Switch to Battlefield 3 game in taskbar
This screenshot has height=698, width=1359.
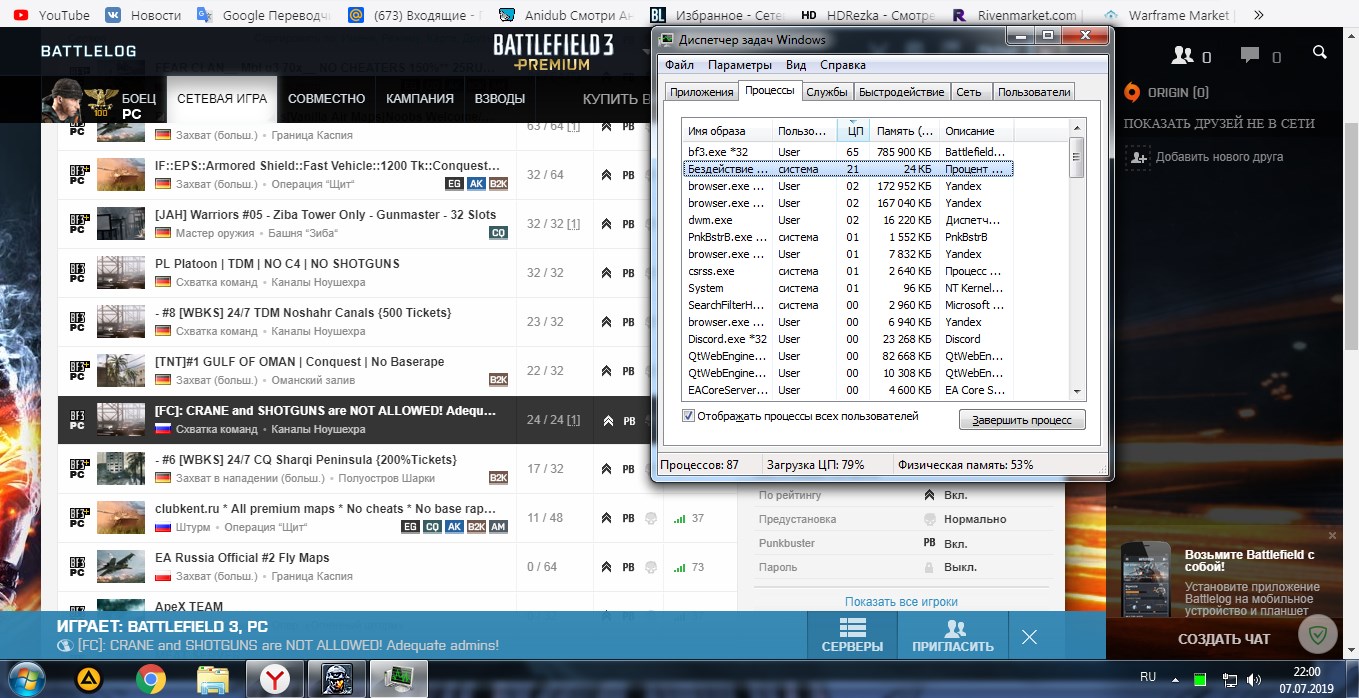pyautogui.click(x=336, y=680)
